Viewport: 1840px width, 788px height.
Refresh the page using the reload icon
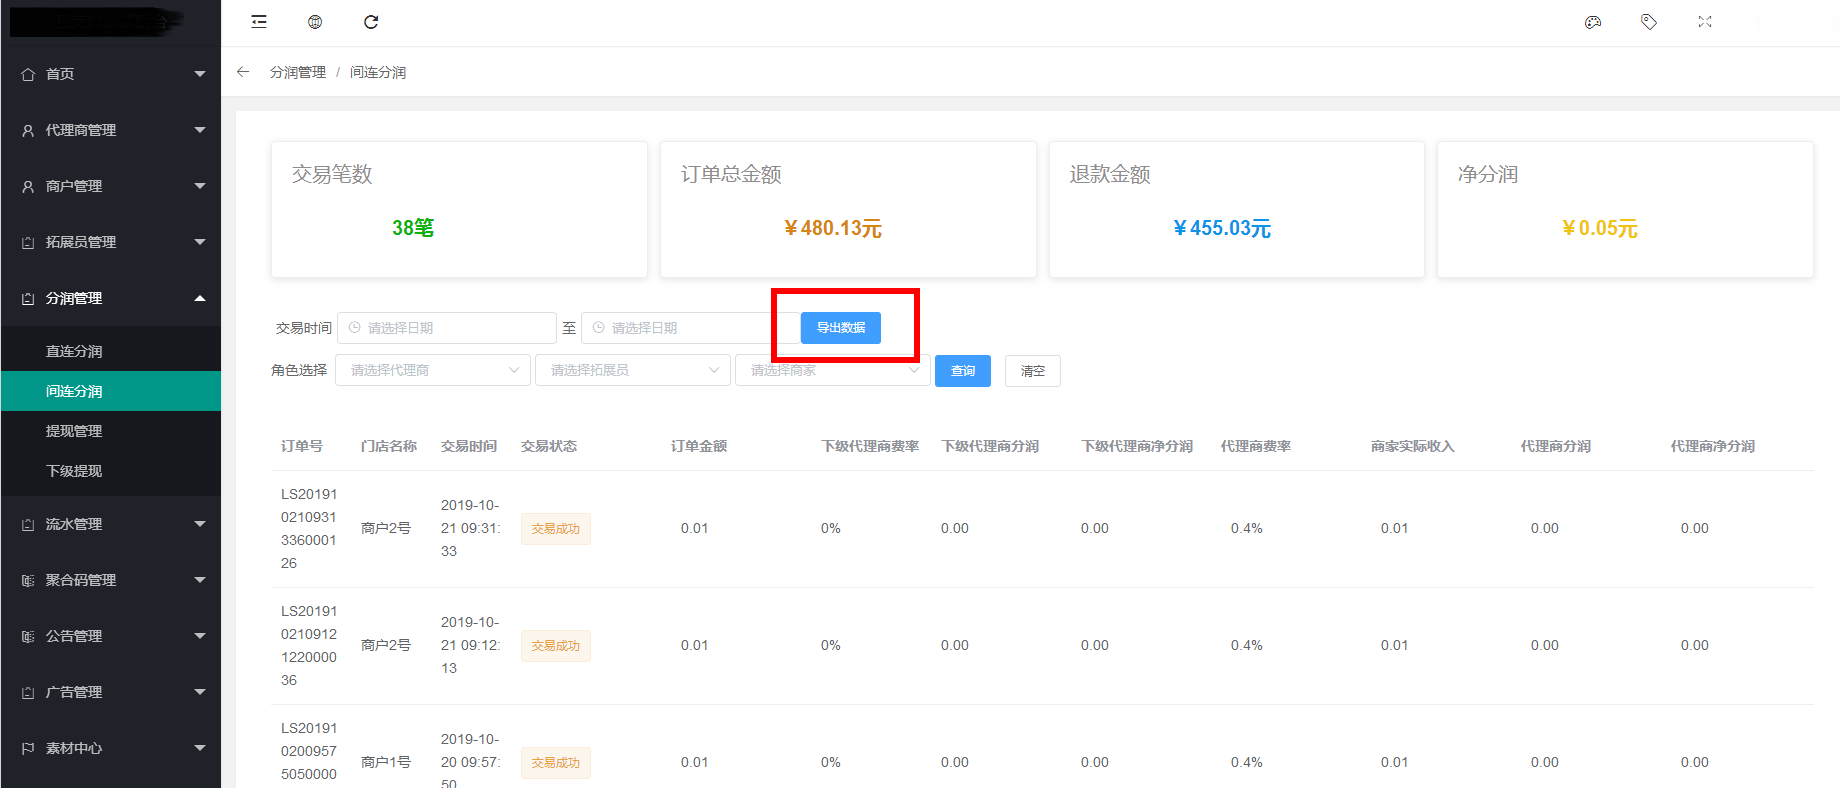click(x=371, y=22)
